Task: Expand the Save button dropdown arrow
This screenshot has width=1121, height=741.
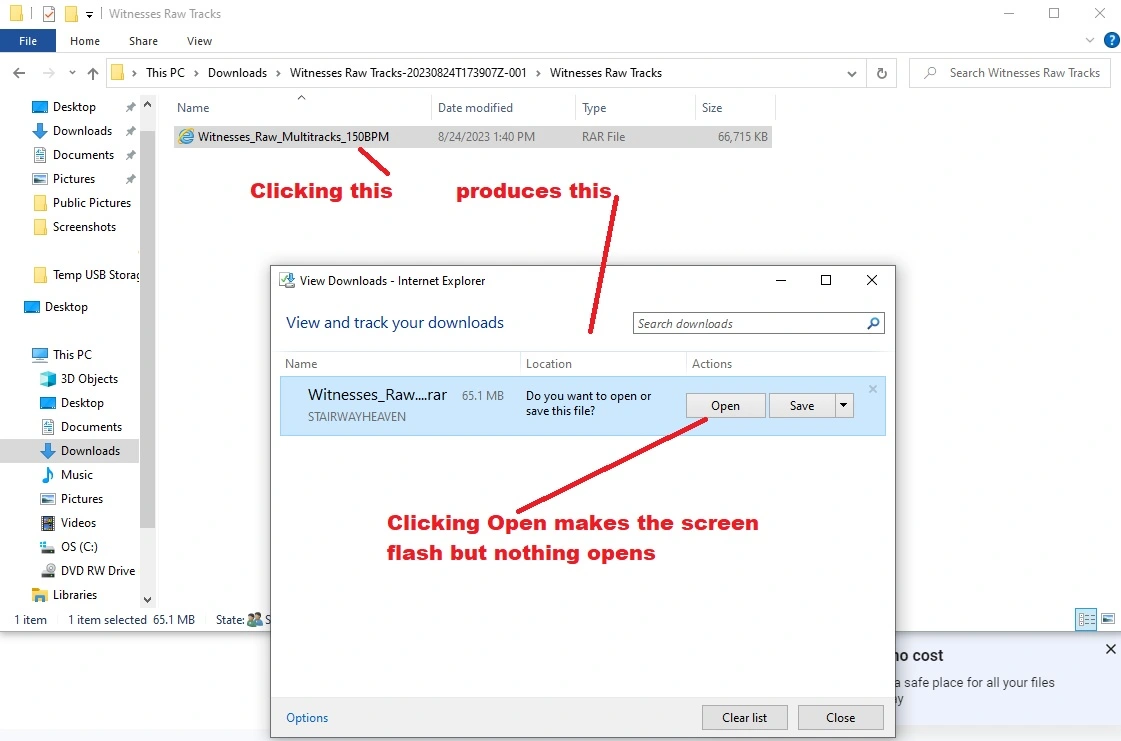Action: click(844, 406)
